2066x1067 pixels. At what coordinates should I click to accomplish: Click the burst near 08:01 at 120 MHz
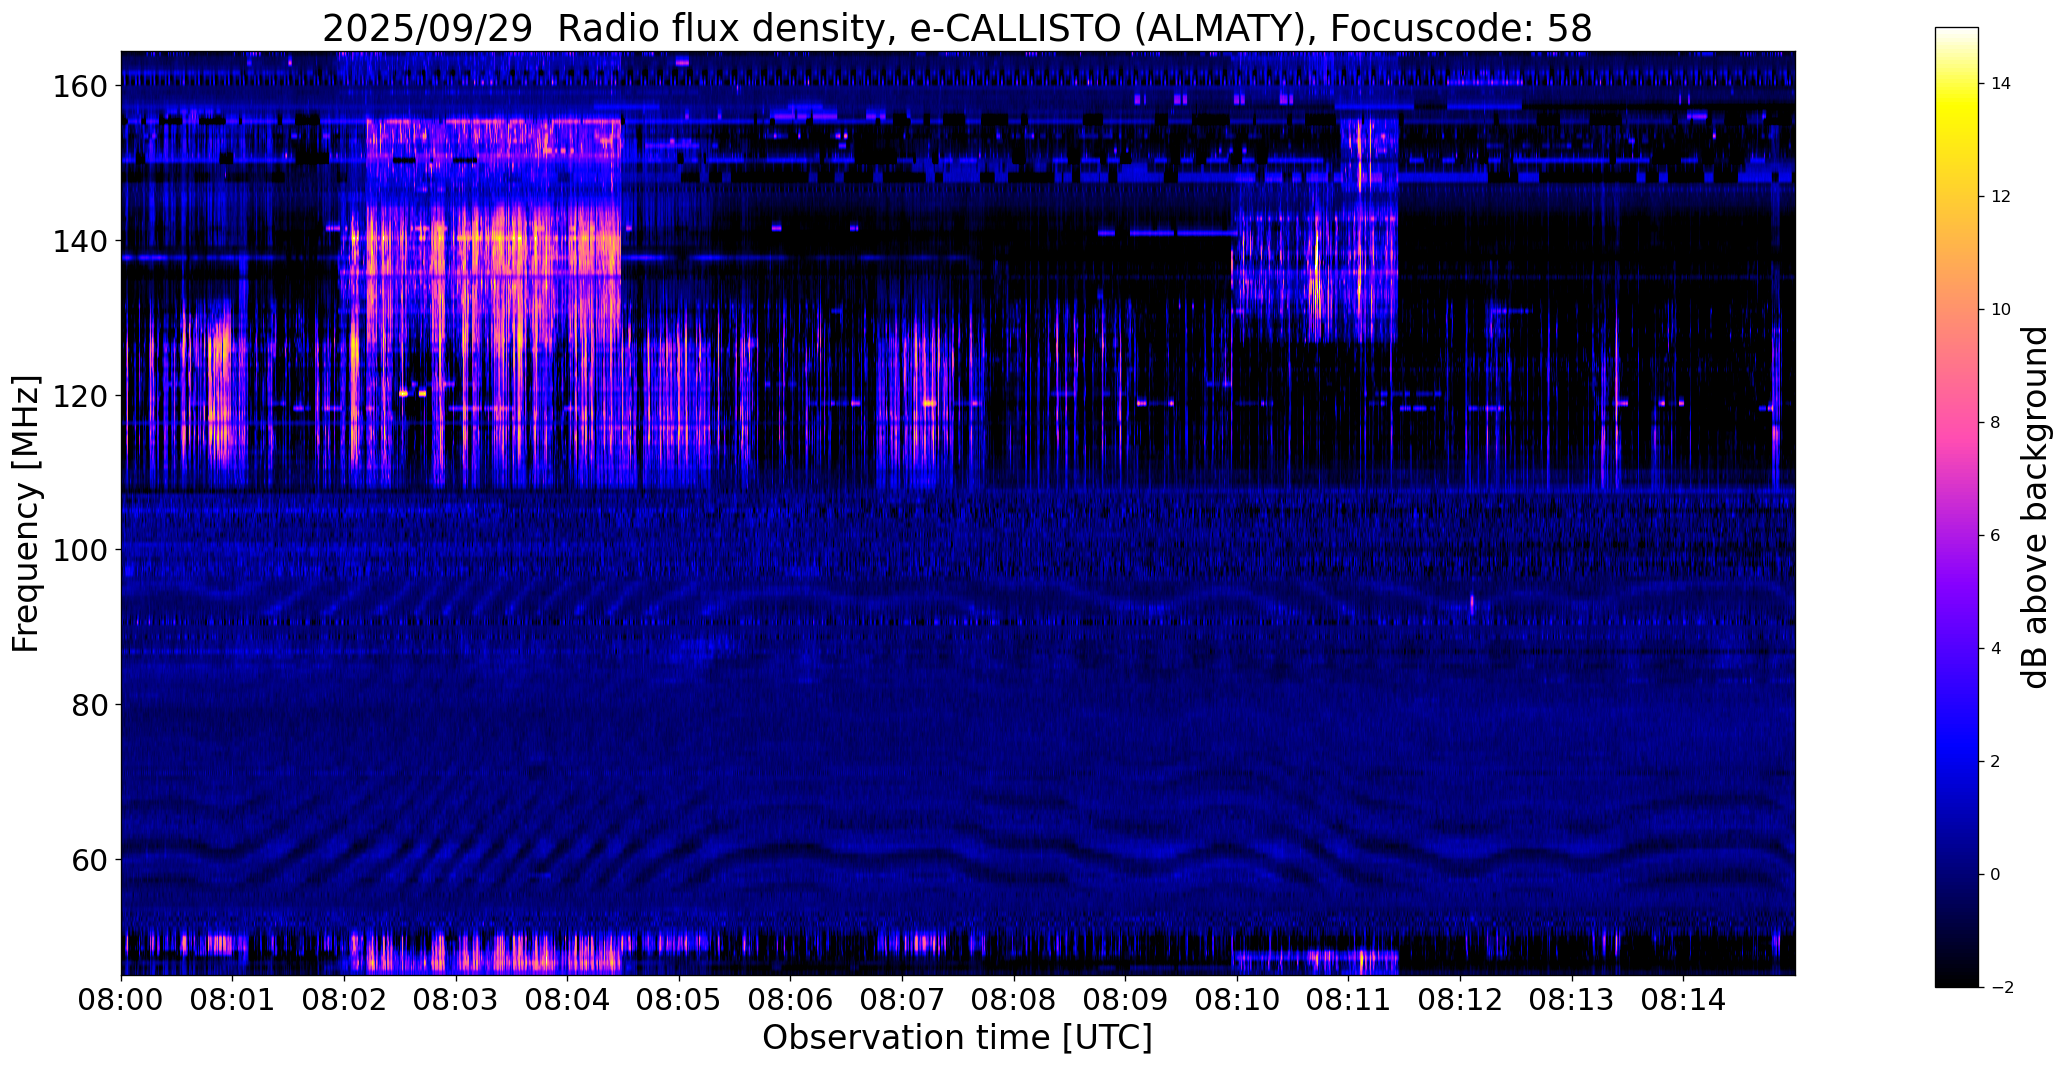coord(219,395)
